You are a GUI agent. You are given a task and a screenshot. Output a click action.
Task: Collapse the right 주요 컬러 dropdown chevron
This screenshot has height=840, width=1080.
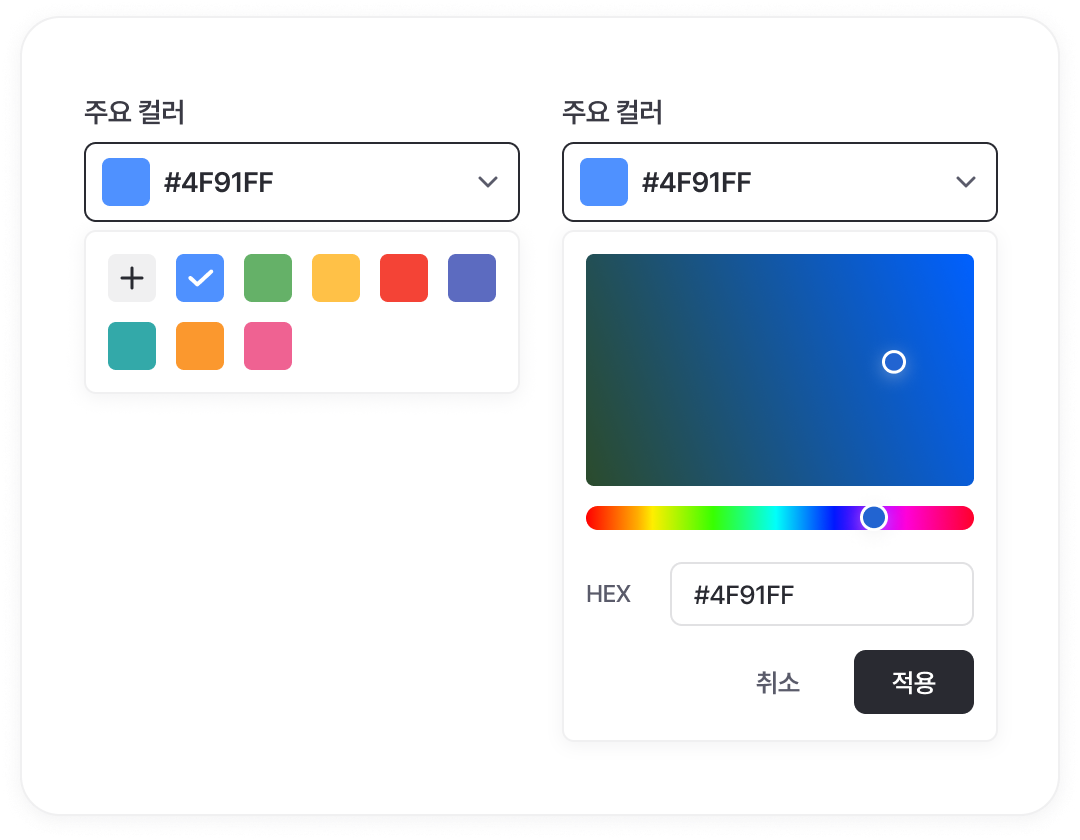[966, 182]
